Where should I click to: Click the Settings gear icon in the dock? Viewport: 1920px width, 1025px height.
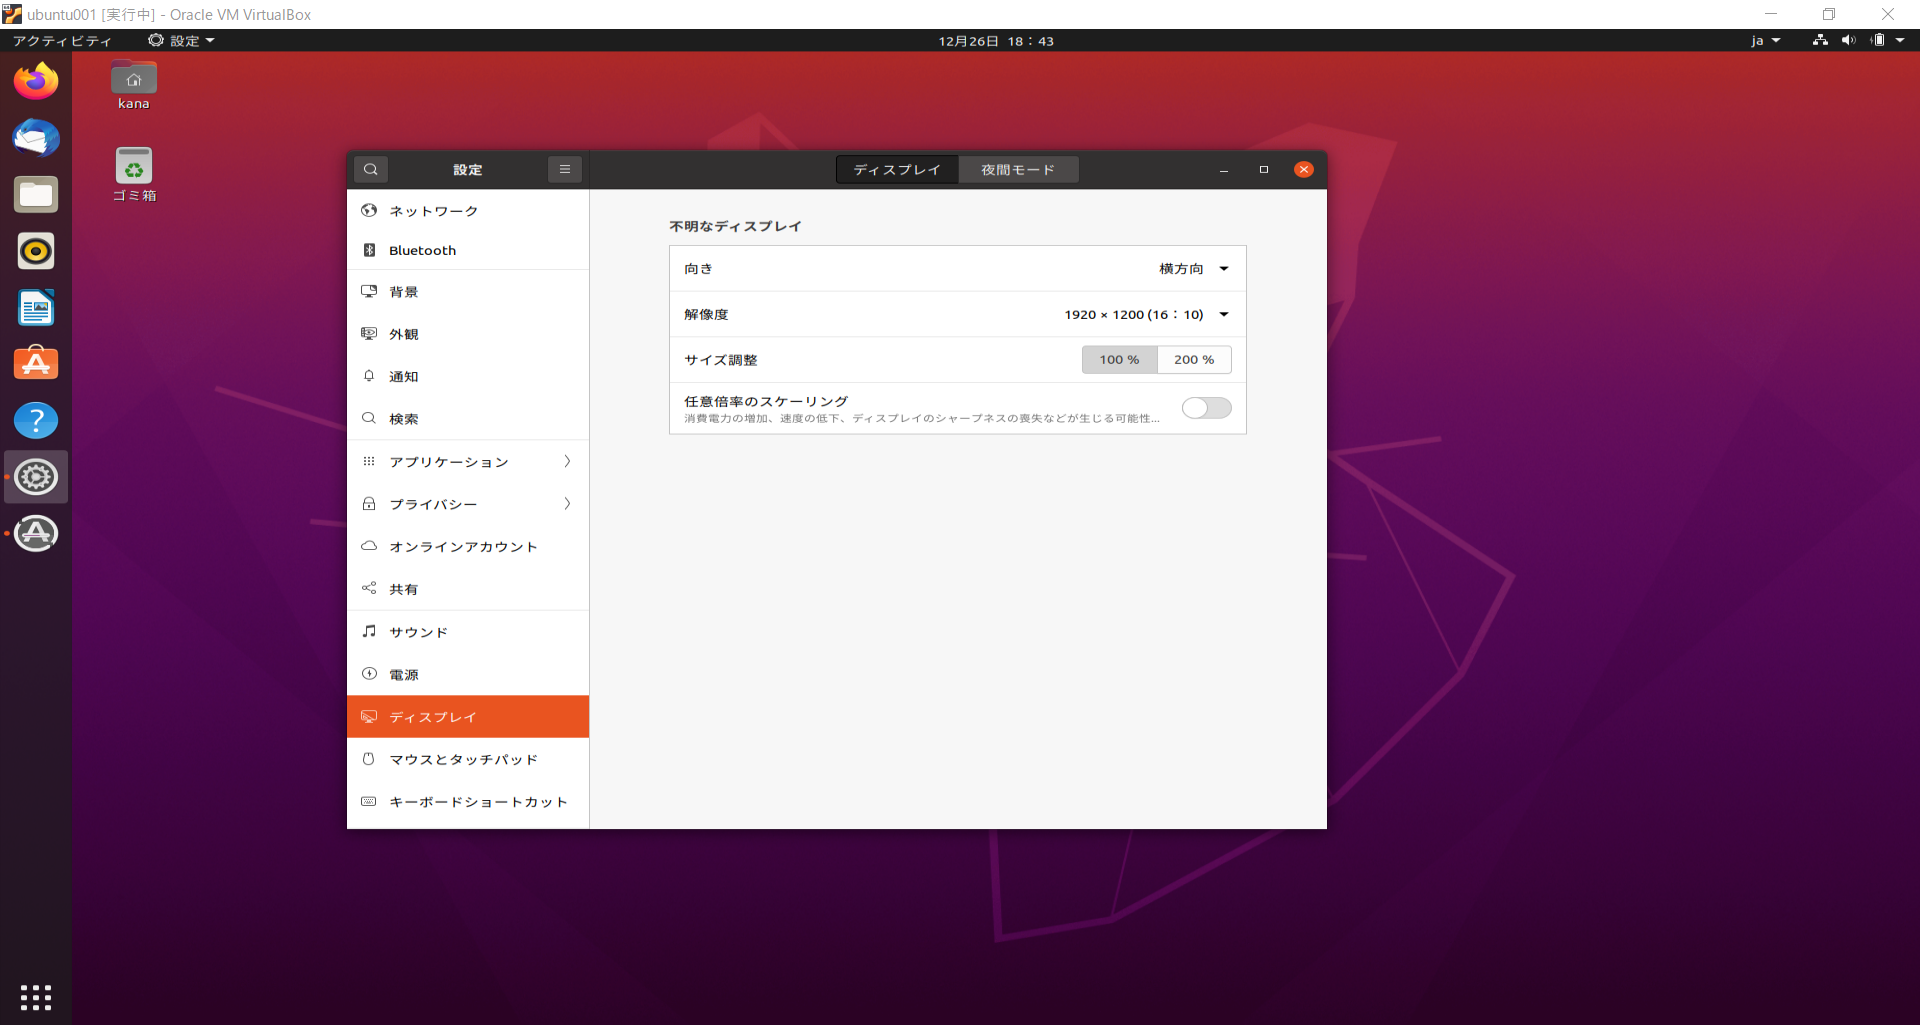(x=36, y=477)
